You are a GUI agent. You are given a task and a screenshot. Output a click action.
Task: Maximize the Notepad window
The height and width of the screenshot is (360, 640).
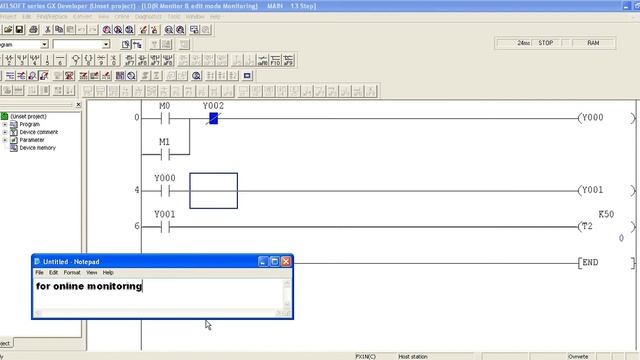275,261
